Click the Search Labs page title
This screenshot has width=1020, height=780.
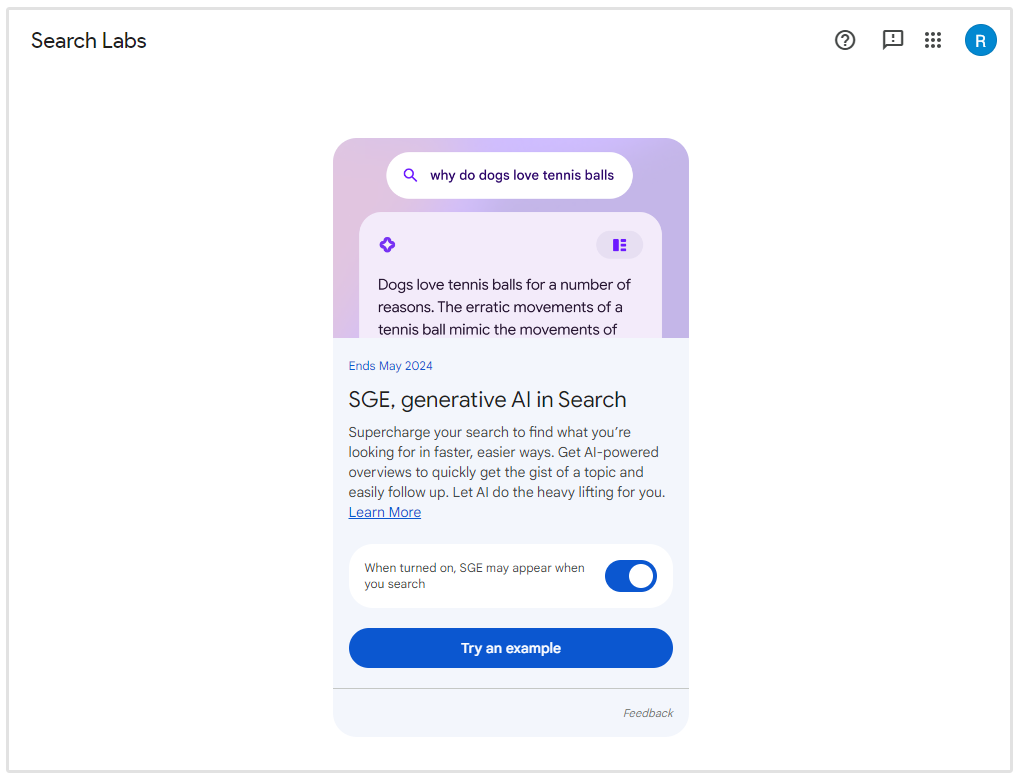coord(89,41)
